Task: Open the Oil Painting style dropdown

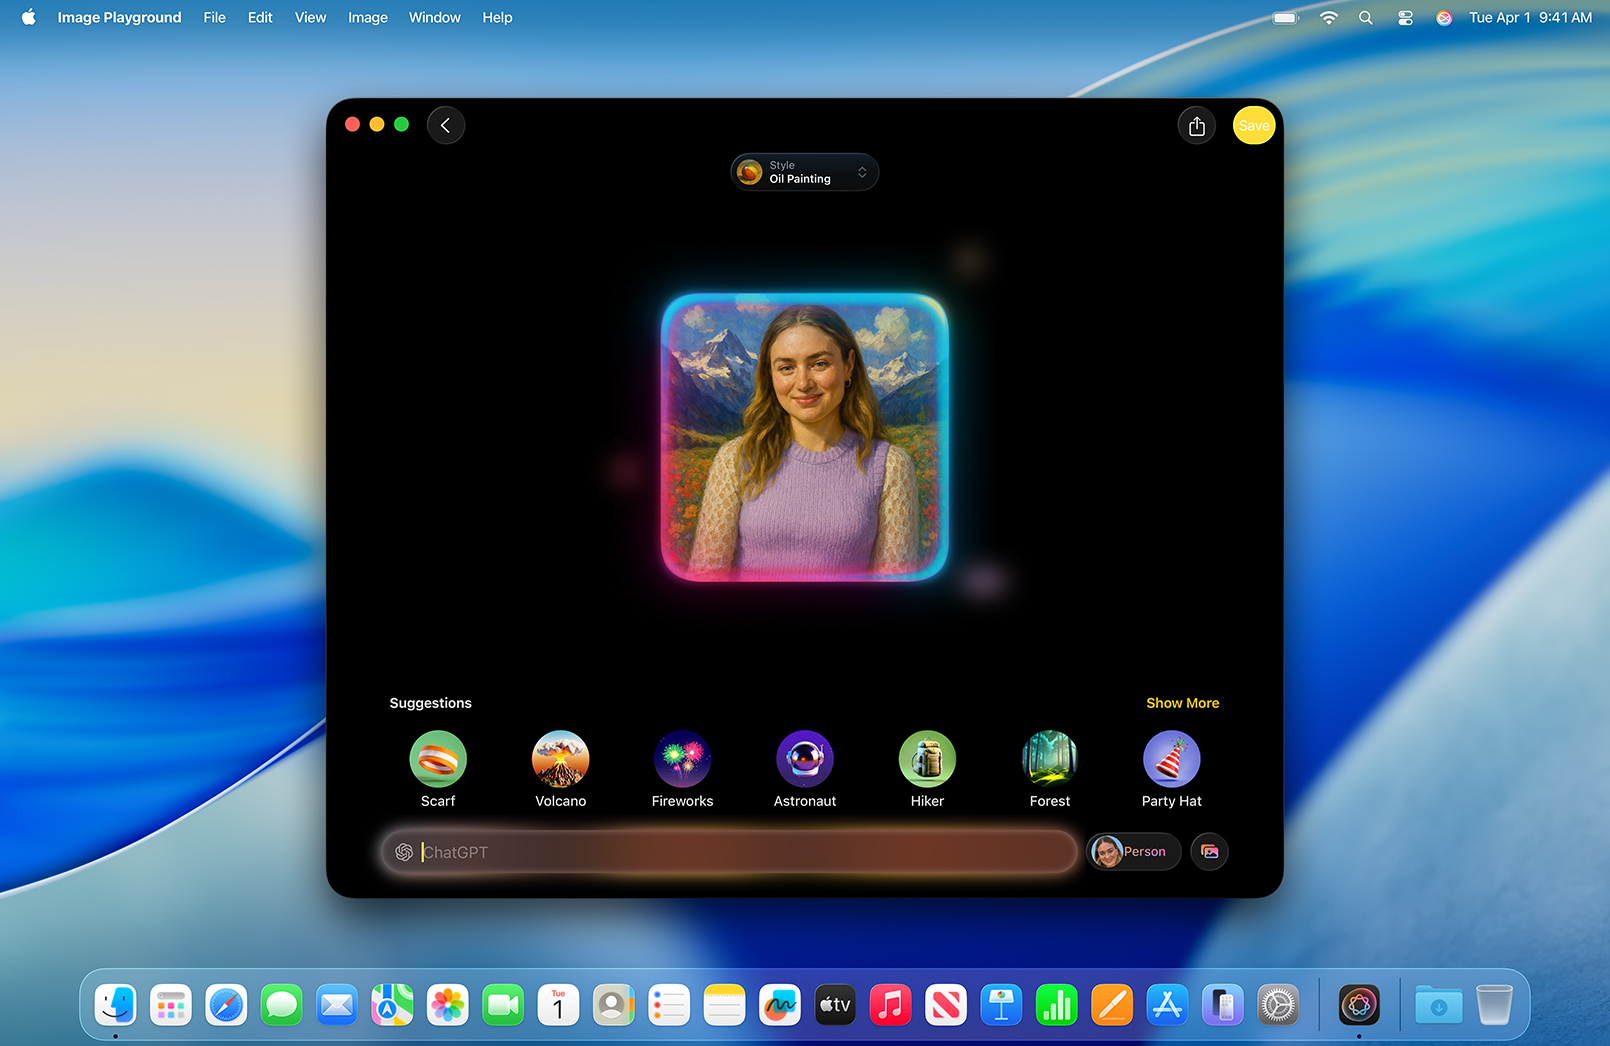Action: coord(804,173)
